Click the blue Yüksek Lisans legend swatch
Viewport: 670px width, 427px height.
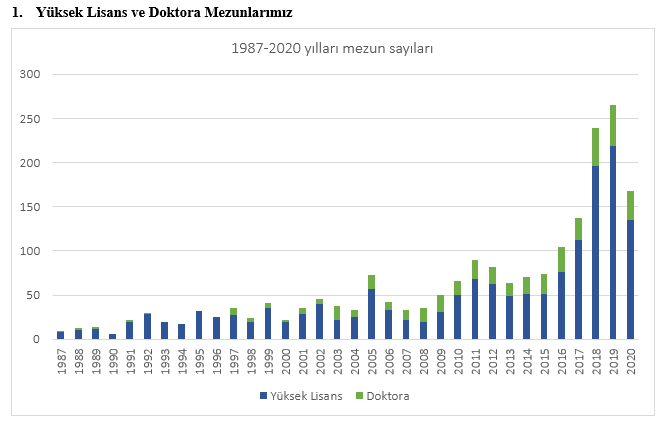(263, 396)
